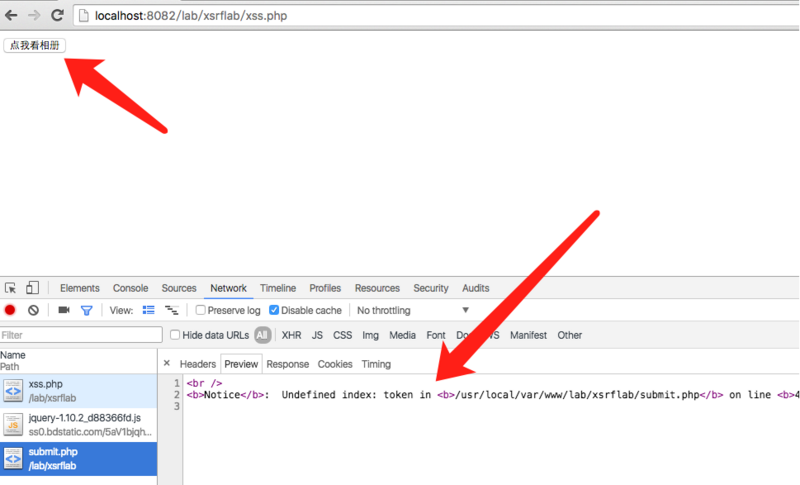Toggle the device mode icon
The width and height of the screenshot is (800, 485).
point(32,288)
